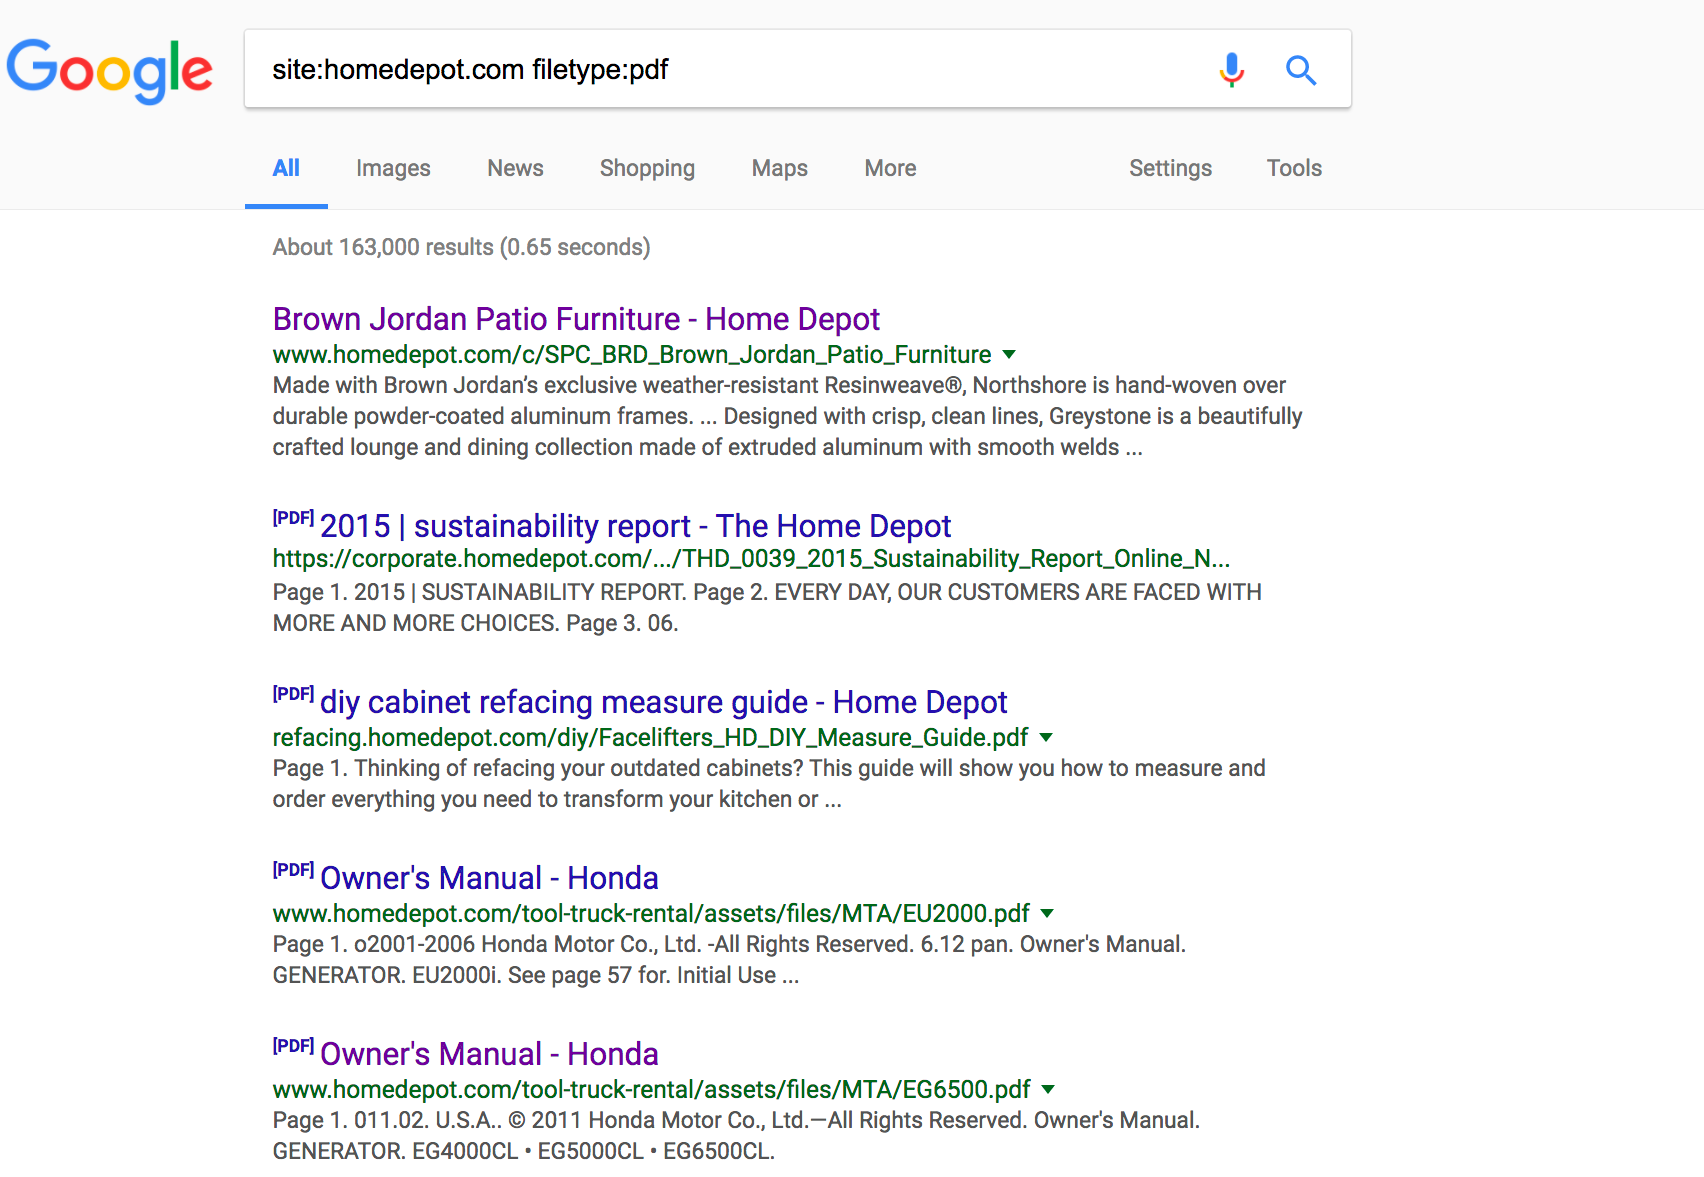Image resolution: width=1704 pixels, height=1177 pixels.
Task: Switch to the Images tab
Action: [x=393, y=168]
